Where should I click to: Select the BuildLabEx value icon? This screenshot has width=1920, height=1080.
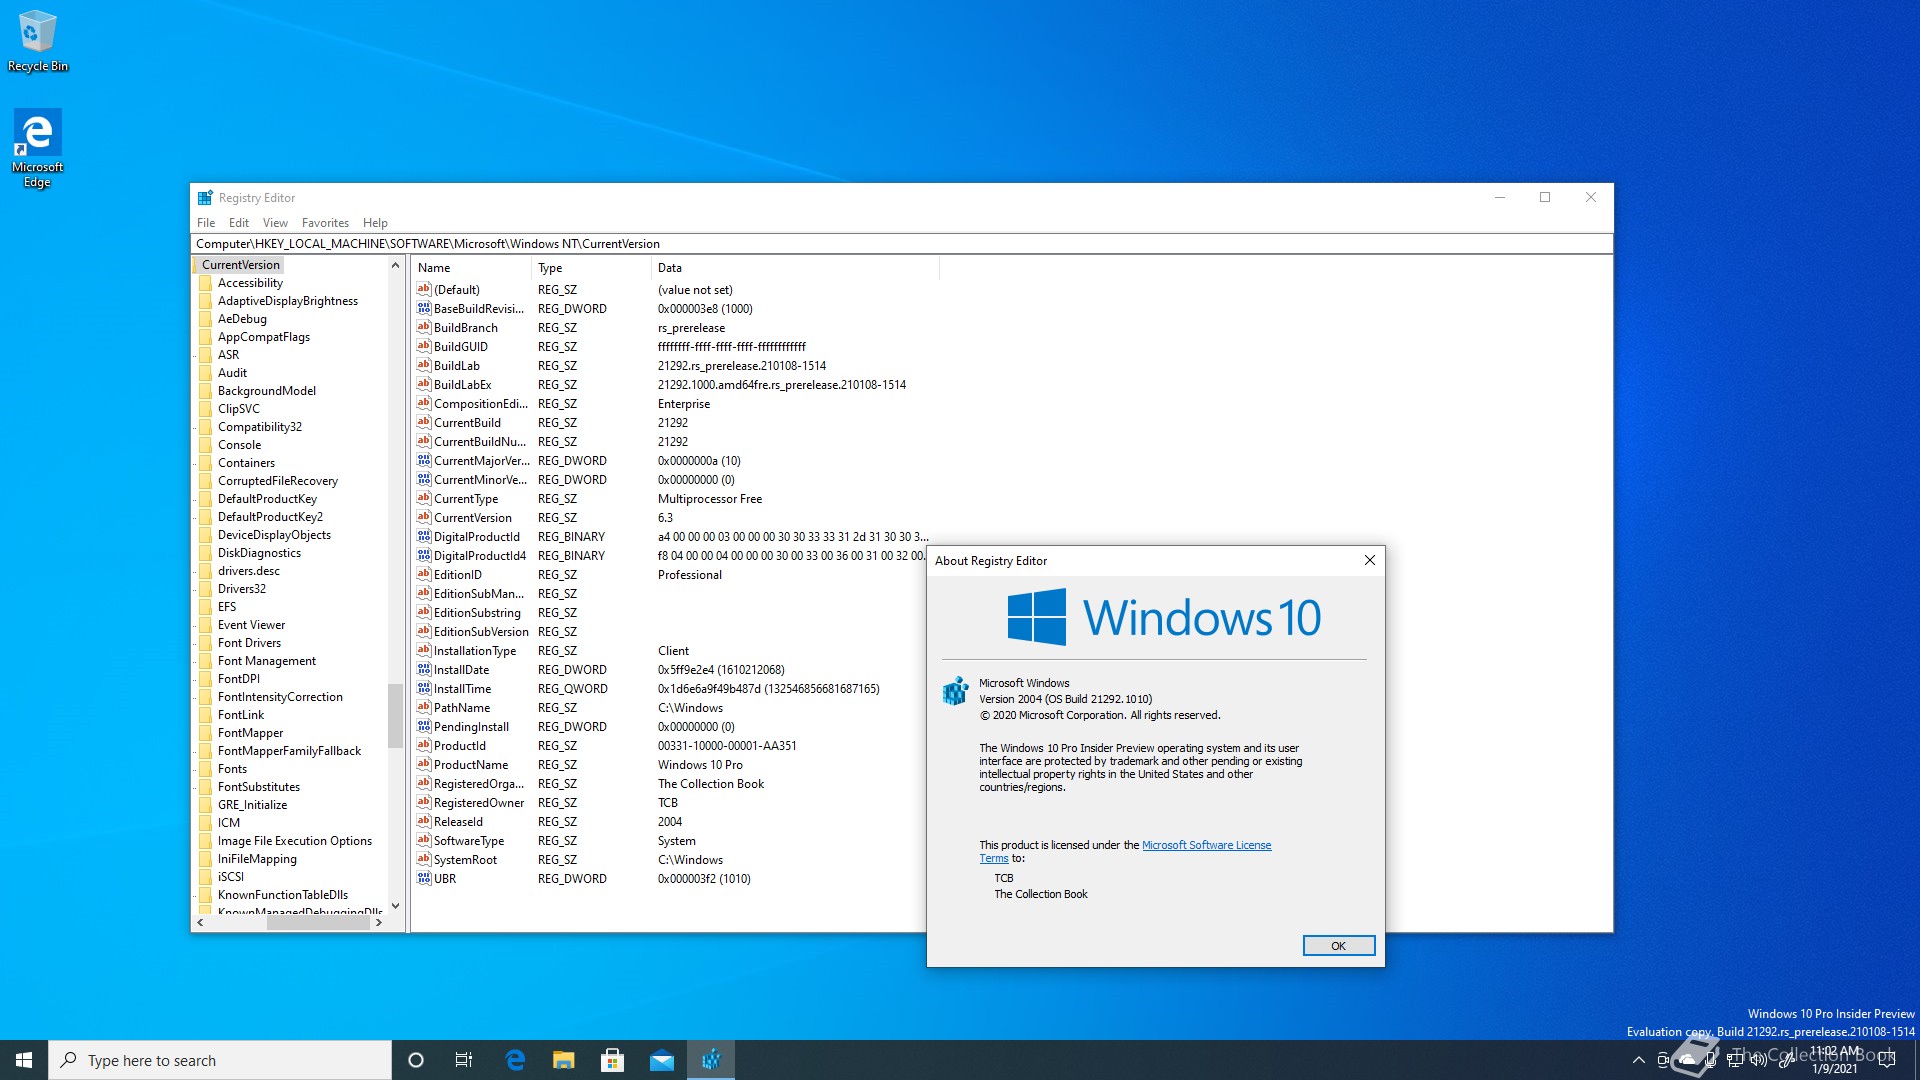[x=424, y=385]
